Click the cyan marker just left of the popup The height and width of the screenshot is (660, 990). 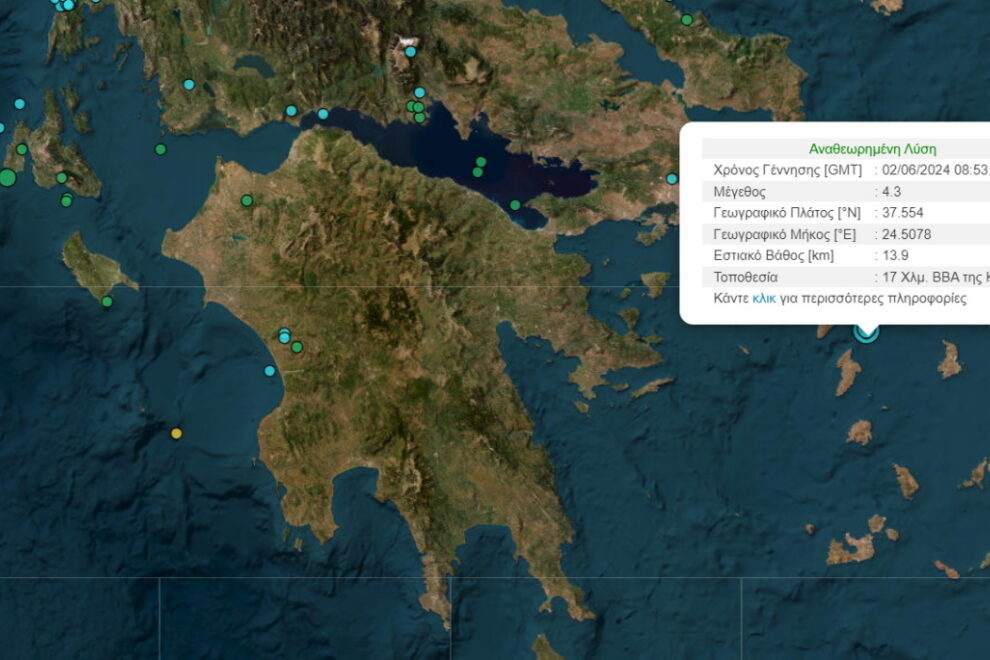pyautogui.click(x=672, y=179)
